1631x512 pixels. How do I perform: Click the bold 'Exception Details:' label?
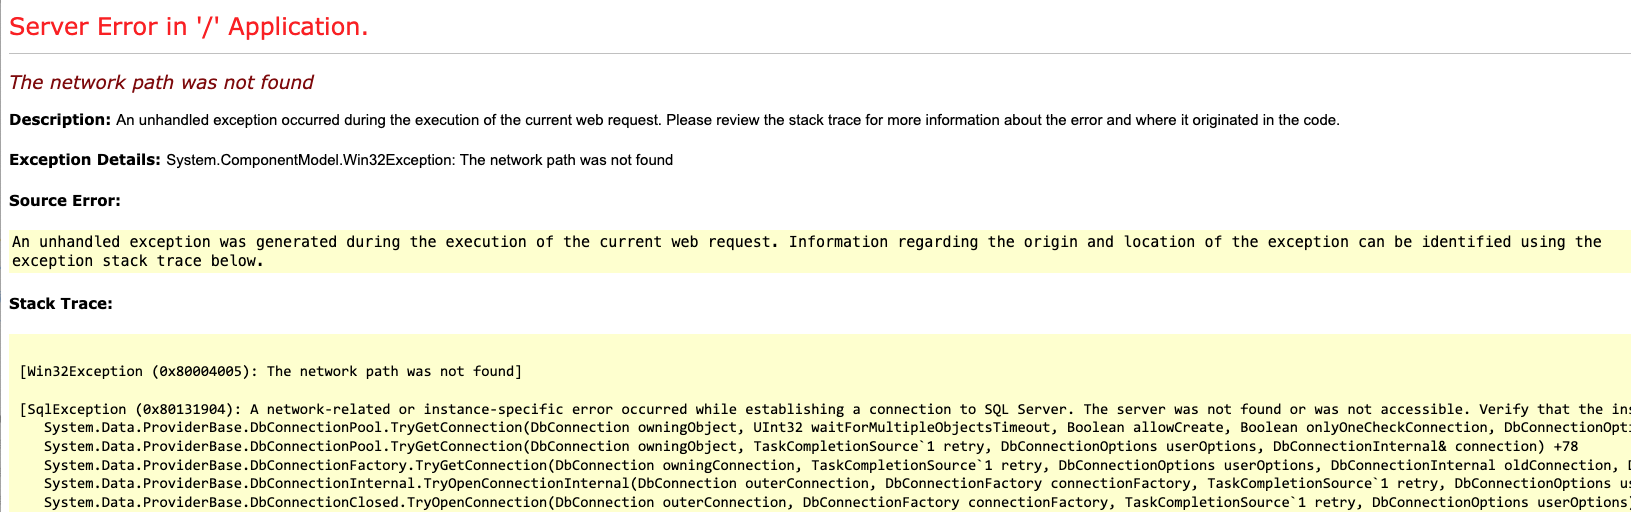pos(85,160)
